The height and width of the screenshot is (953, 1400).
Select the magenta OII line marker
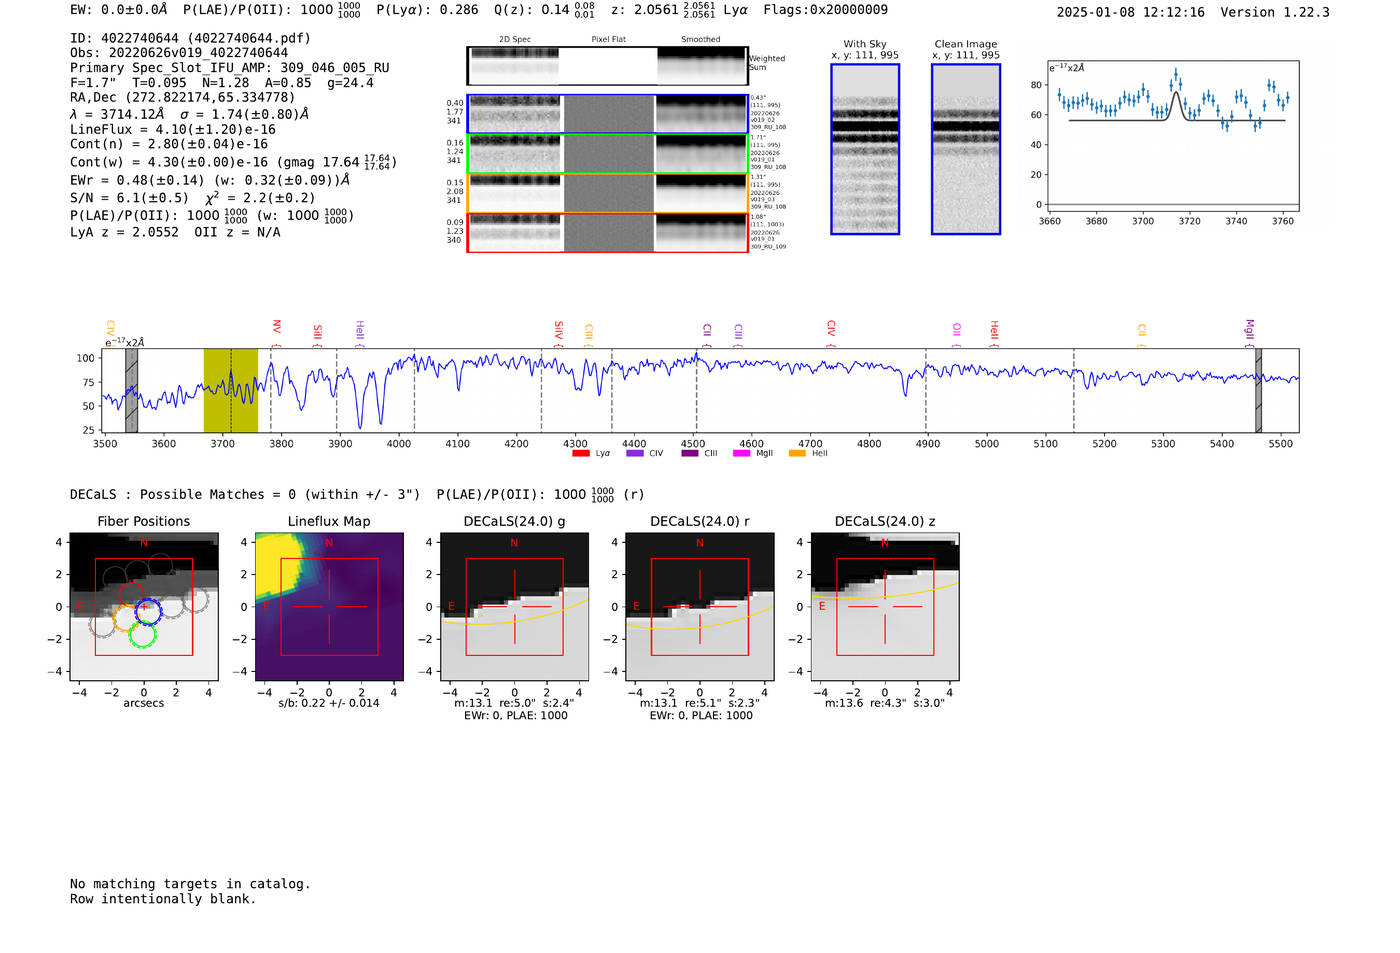click(x=956, y=334)
